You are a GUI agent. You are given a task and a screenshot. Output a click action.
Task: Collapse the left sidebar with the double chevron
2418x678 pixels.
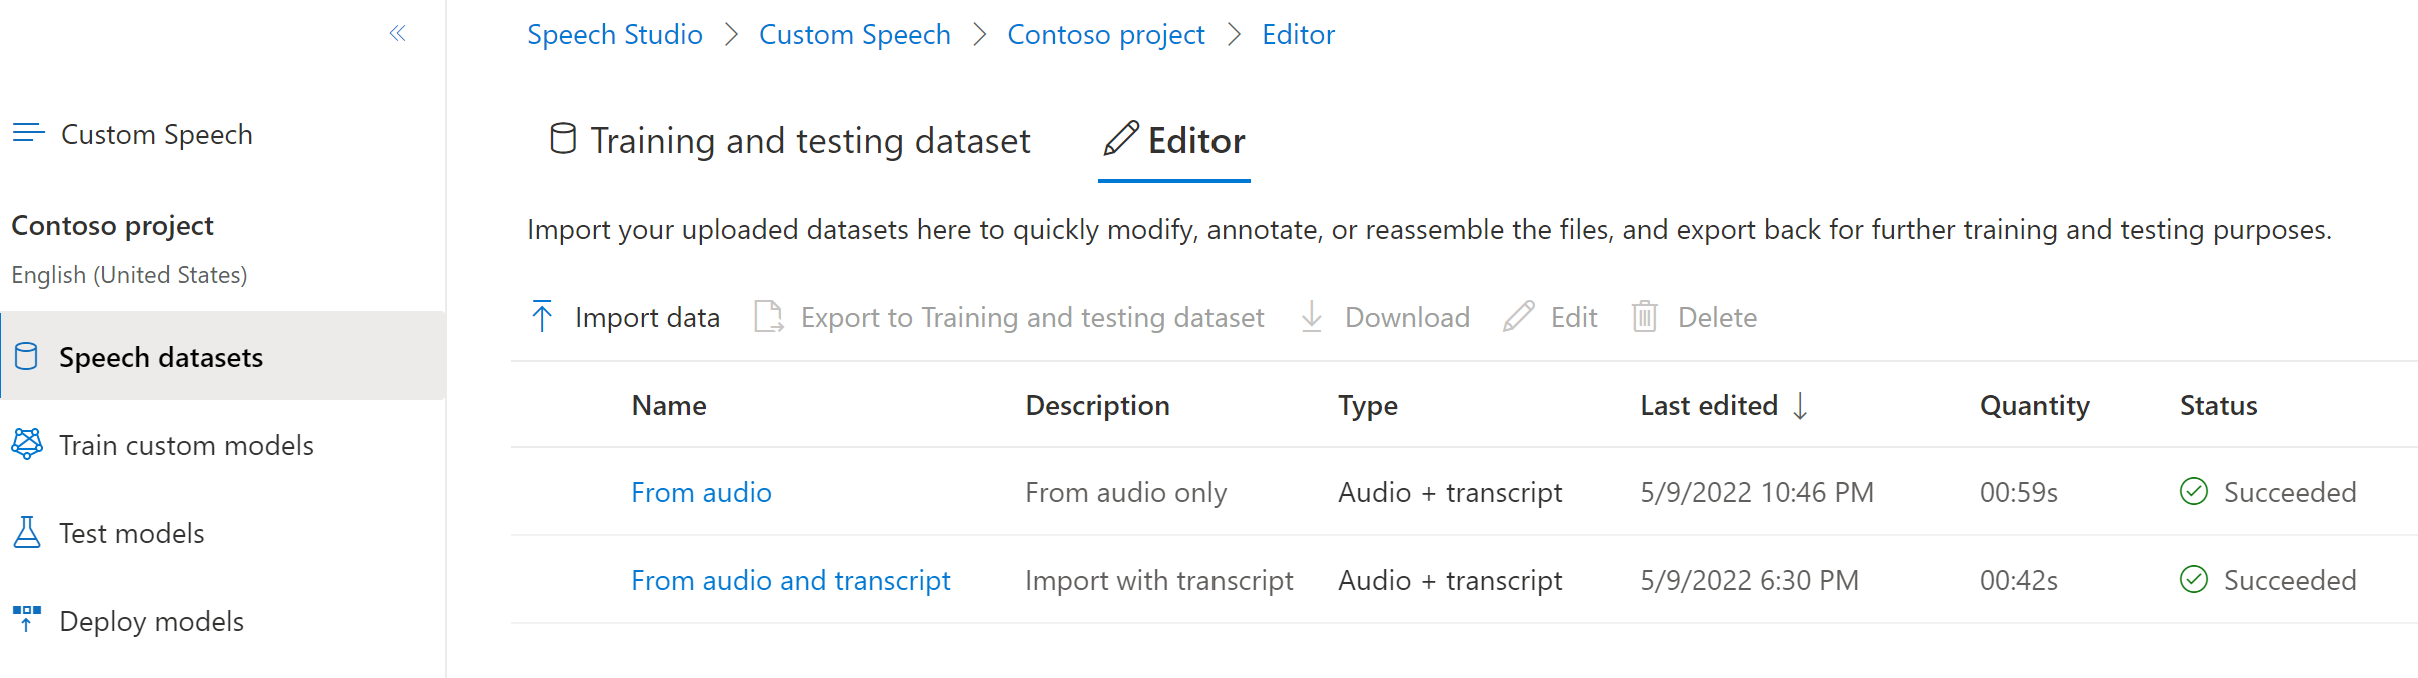tap(398, 33)
